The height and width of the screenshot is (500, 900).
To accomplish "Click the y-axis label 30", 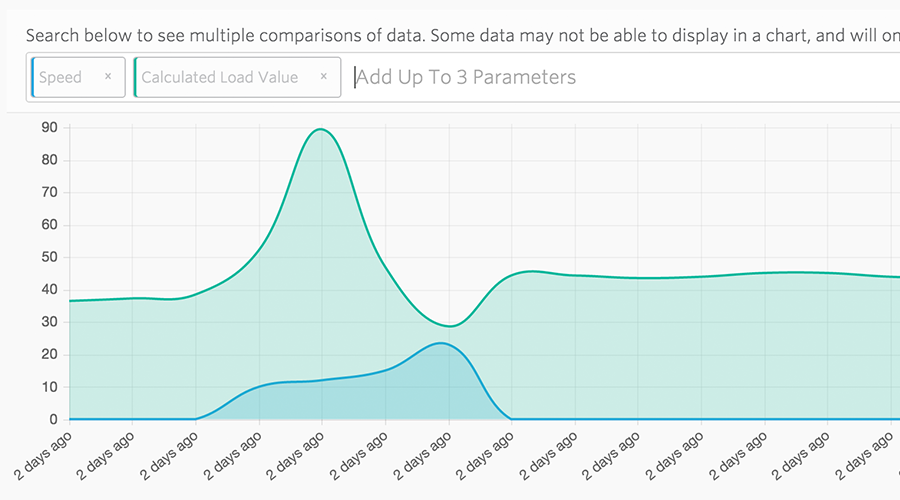I will coord(50,322).
